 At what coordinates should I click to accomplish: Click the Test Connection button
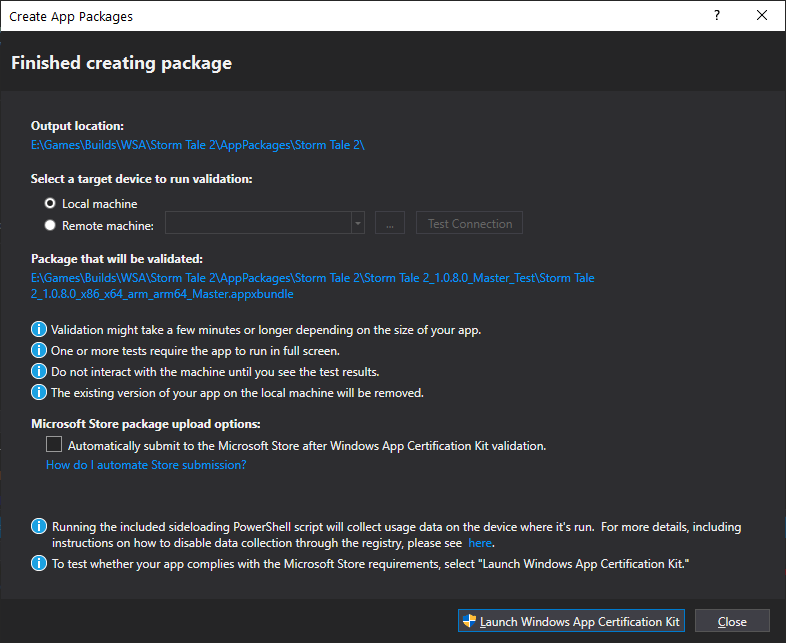pos(470,224)
